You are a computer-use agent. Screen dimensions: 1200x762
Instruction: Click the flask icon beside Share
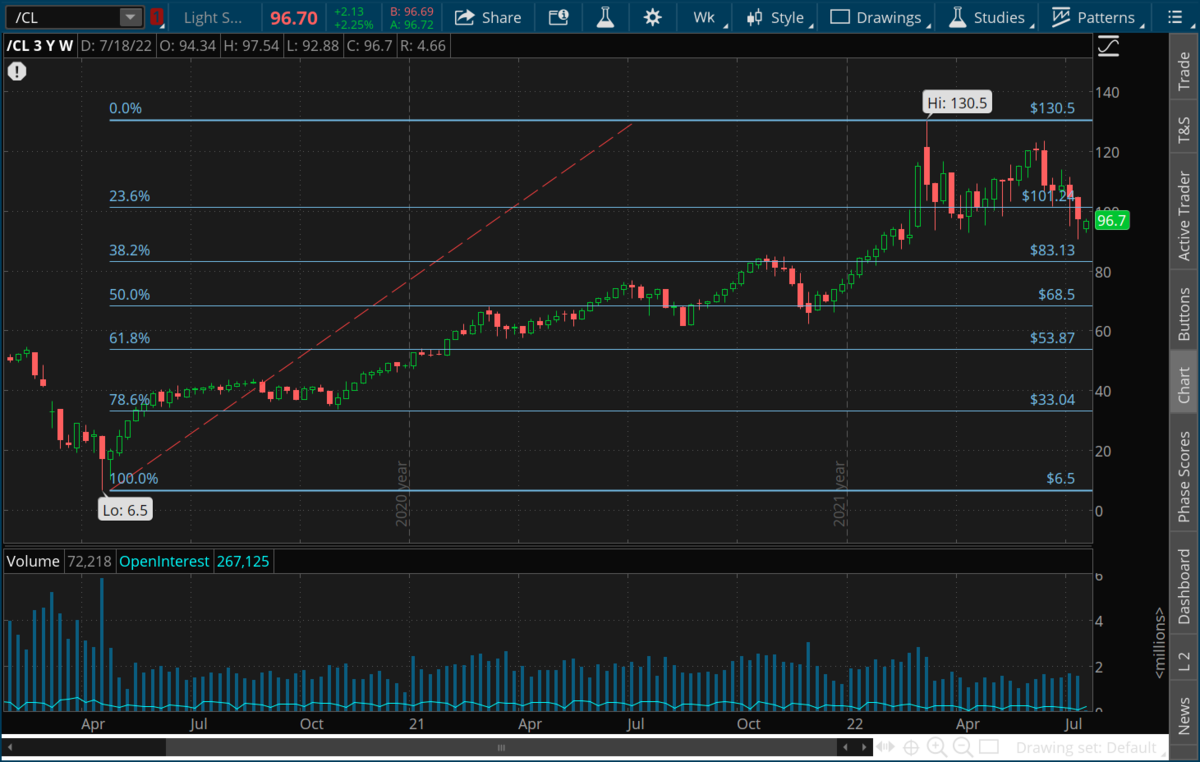point(605,17)
